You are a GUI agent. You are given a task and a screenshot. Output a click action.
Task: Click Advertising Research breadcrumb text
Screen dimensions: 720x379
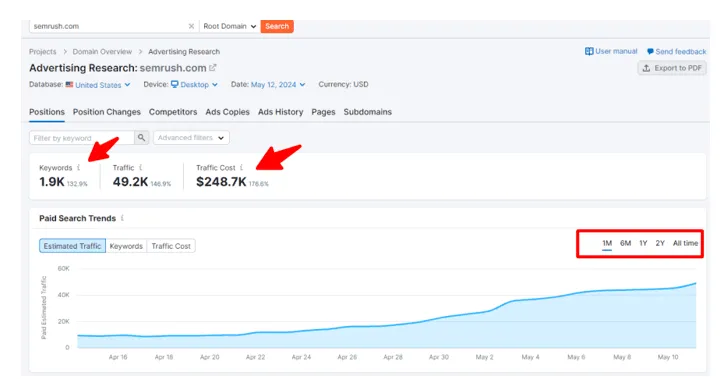184,52
